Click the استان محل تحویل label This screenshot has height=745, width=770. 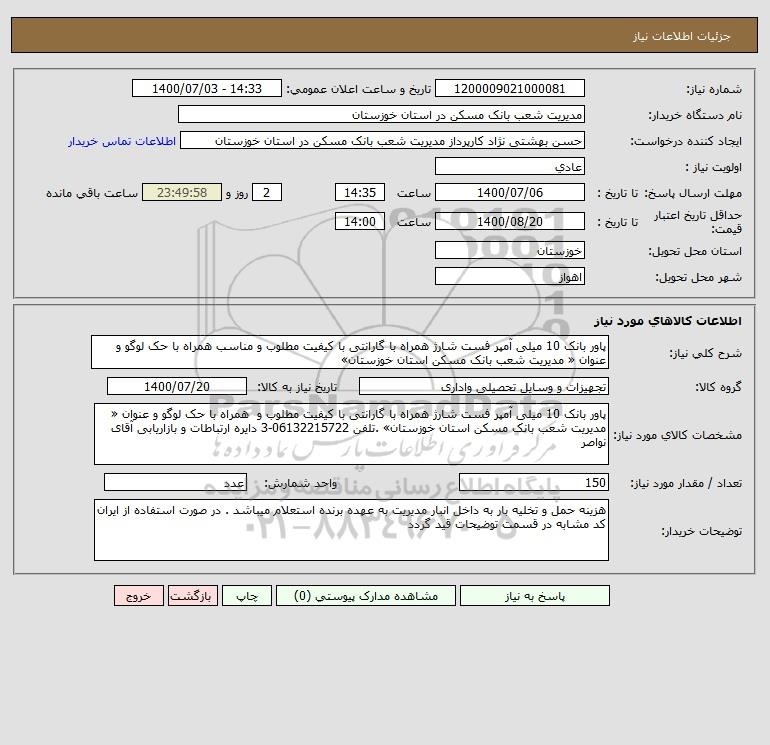(x=695, y=251)
